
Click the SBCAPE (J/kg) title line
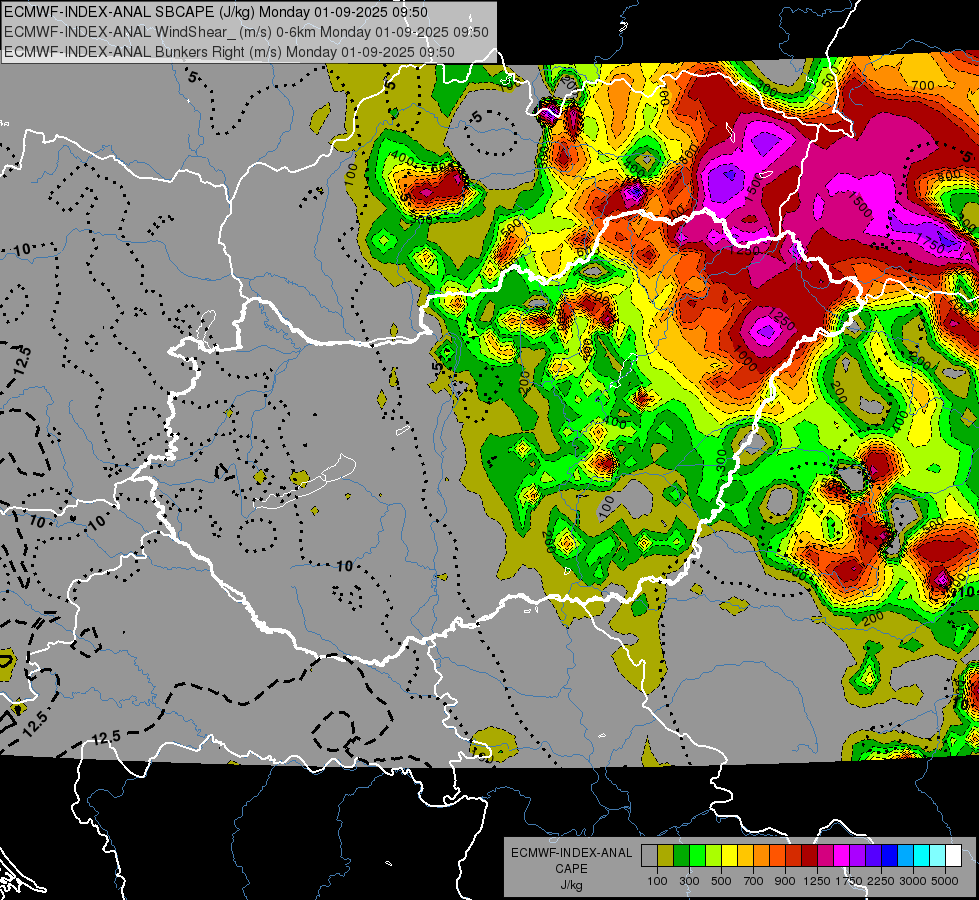[215, 12]
